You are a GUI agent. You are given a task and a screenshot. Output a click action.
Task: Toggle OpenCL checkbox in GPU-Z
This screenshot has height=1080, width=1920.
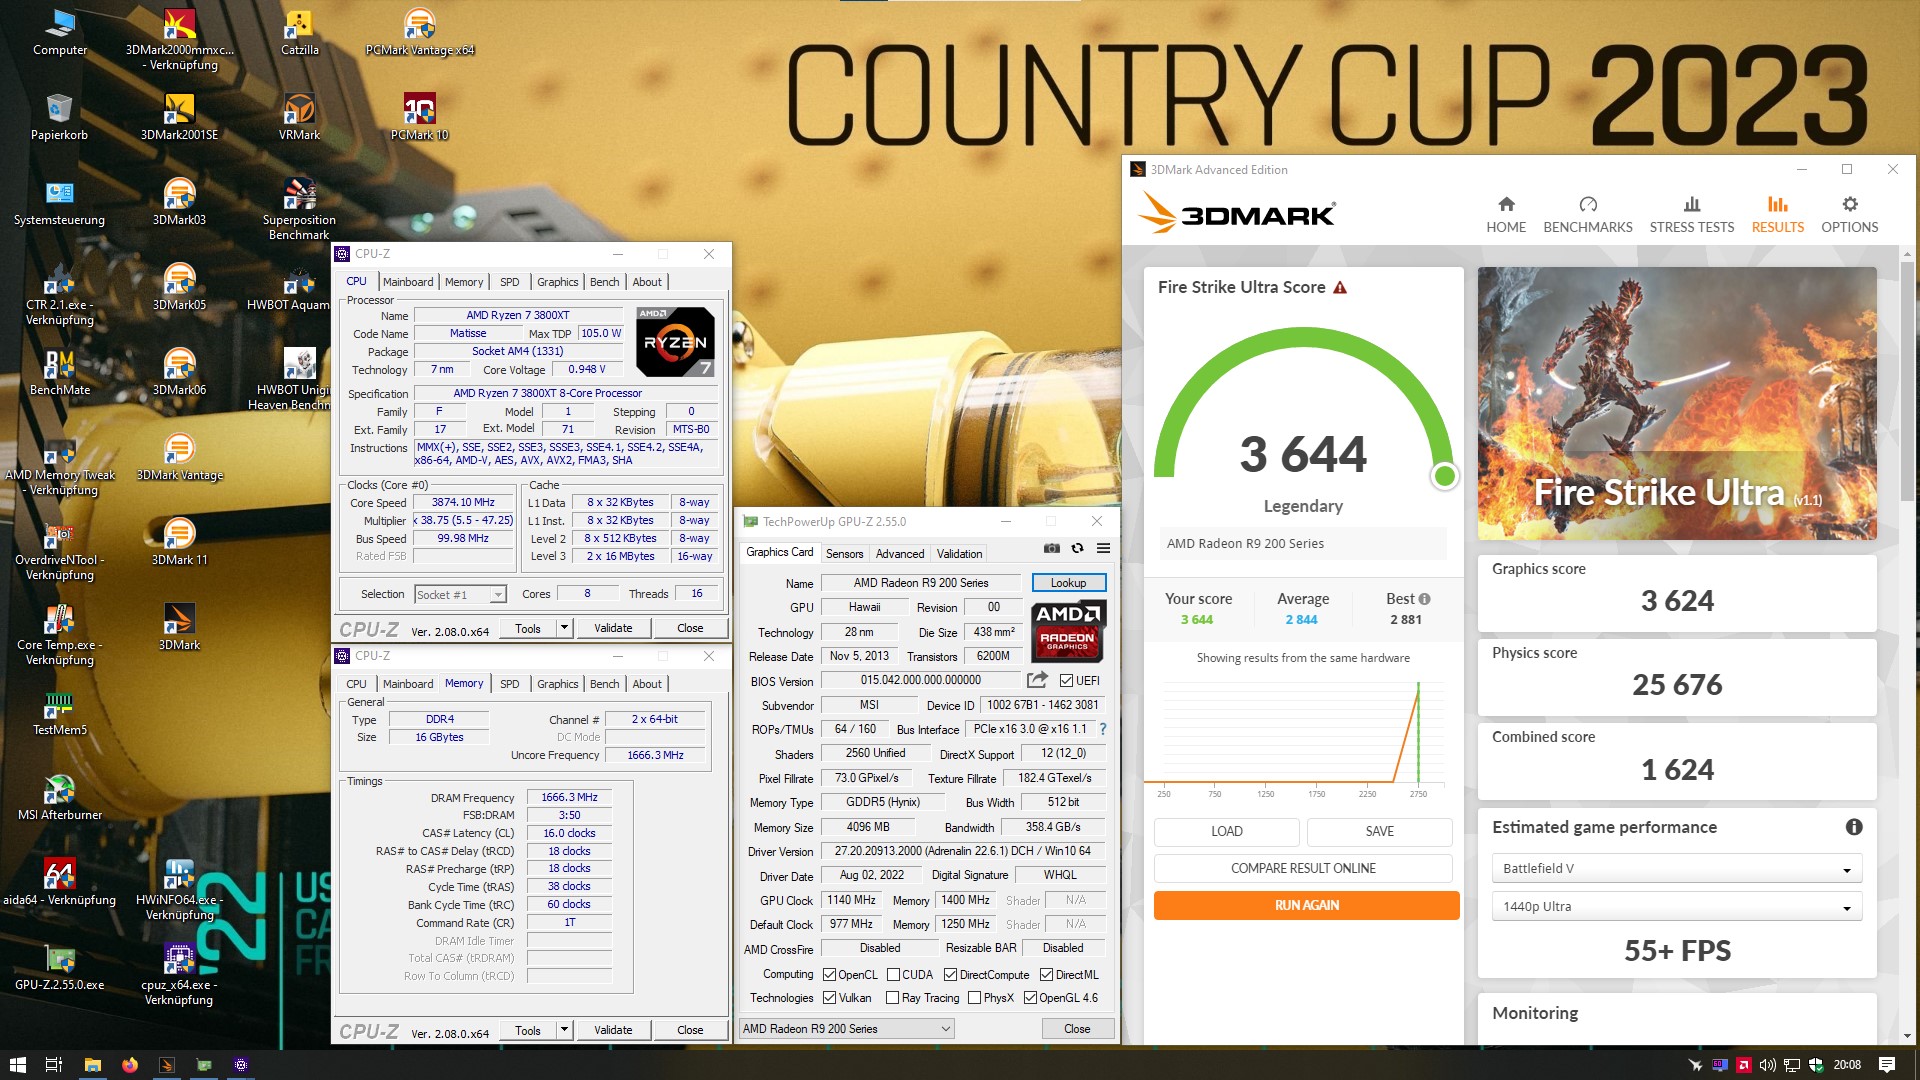coord(829,975)
